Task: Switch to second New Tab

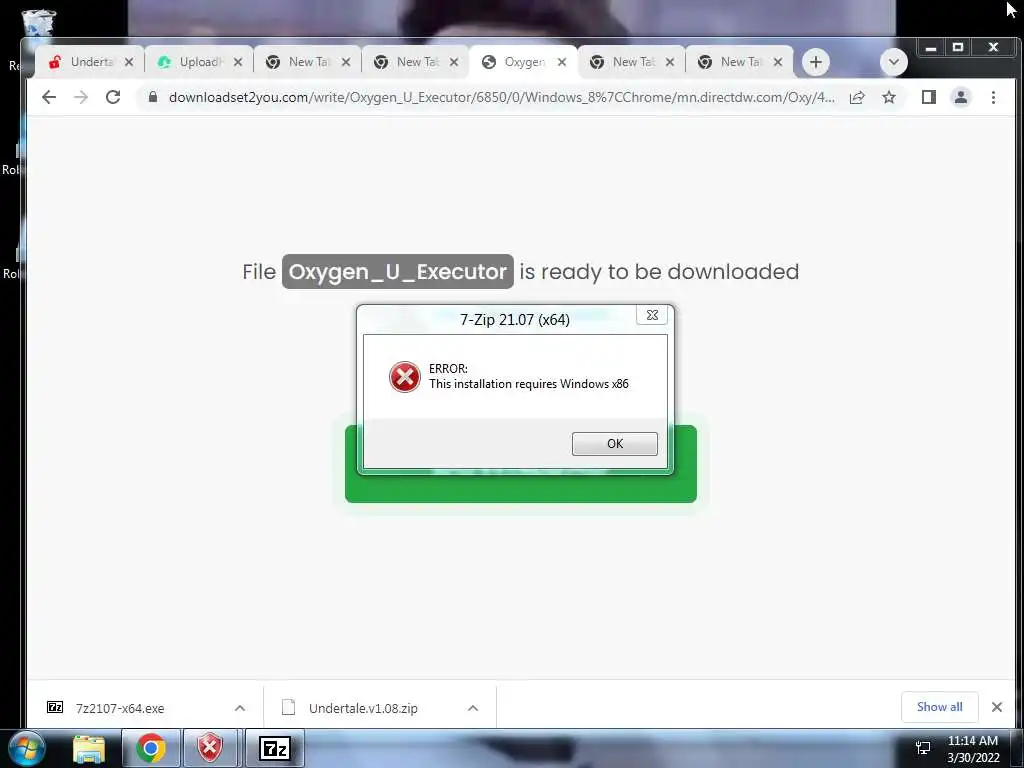Action: click(x=415, y=62)
